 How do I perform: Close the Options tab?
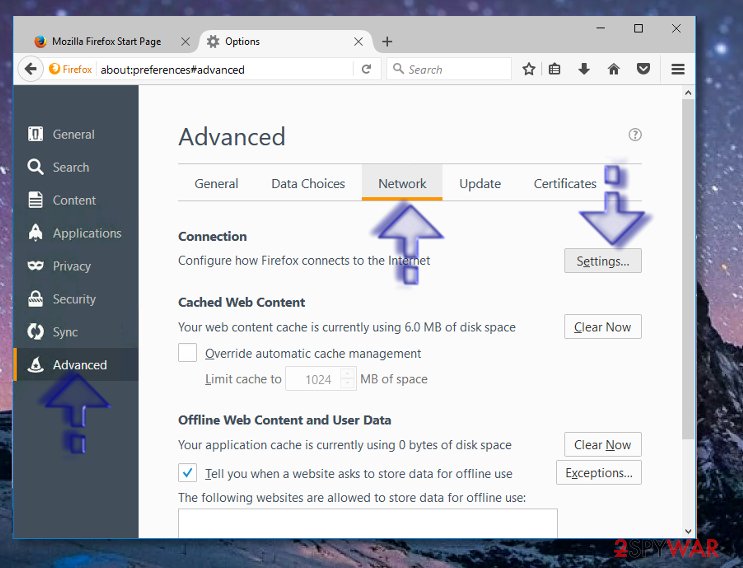[x=359, y=42]
